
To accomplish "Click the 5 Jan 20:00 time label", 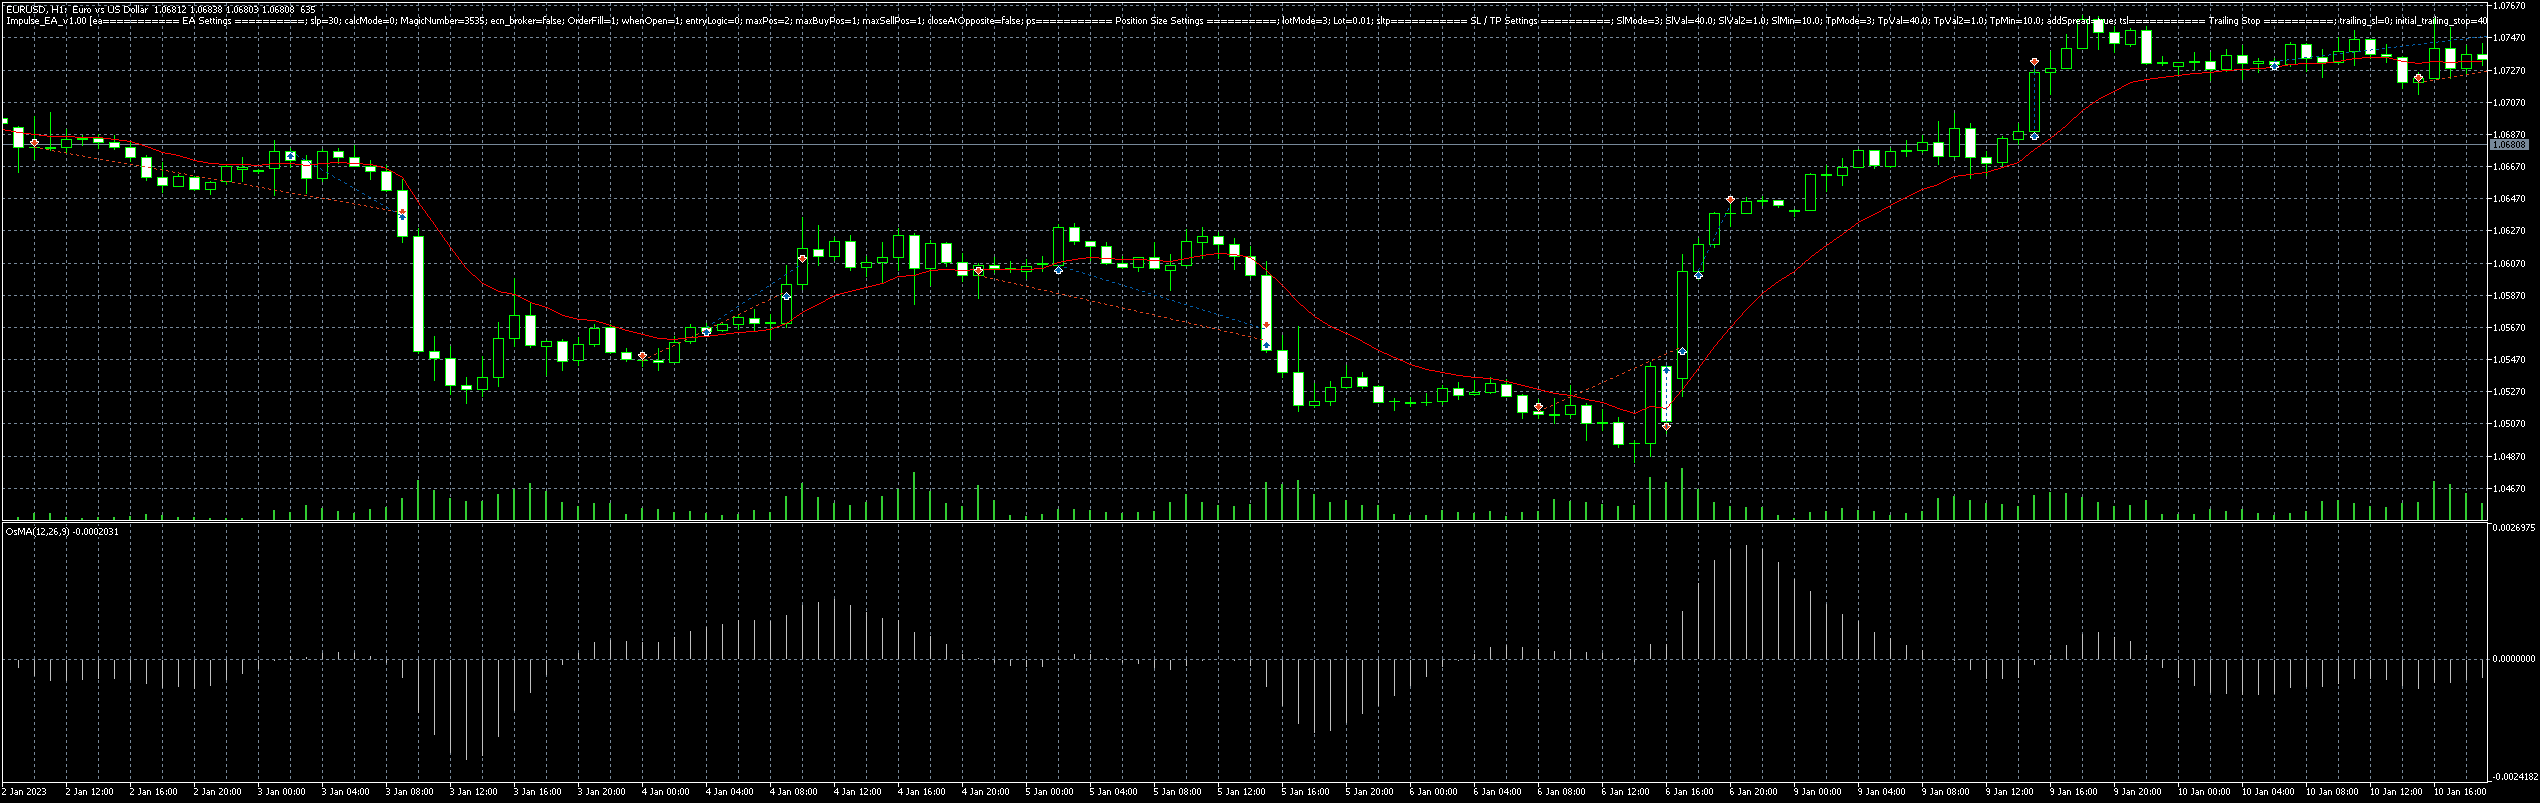I will click(x=1369, y=792).
